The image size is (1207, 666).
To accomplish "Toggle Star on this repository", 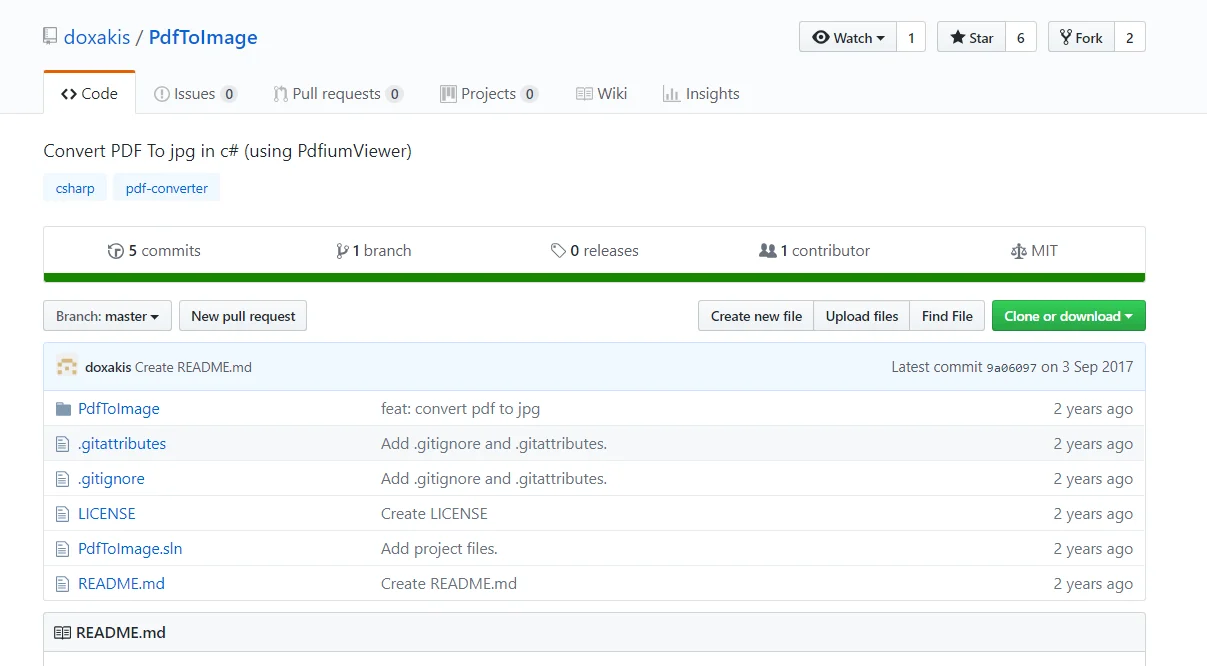I will pyautogui.click(x=971, y=37).
